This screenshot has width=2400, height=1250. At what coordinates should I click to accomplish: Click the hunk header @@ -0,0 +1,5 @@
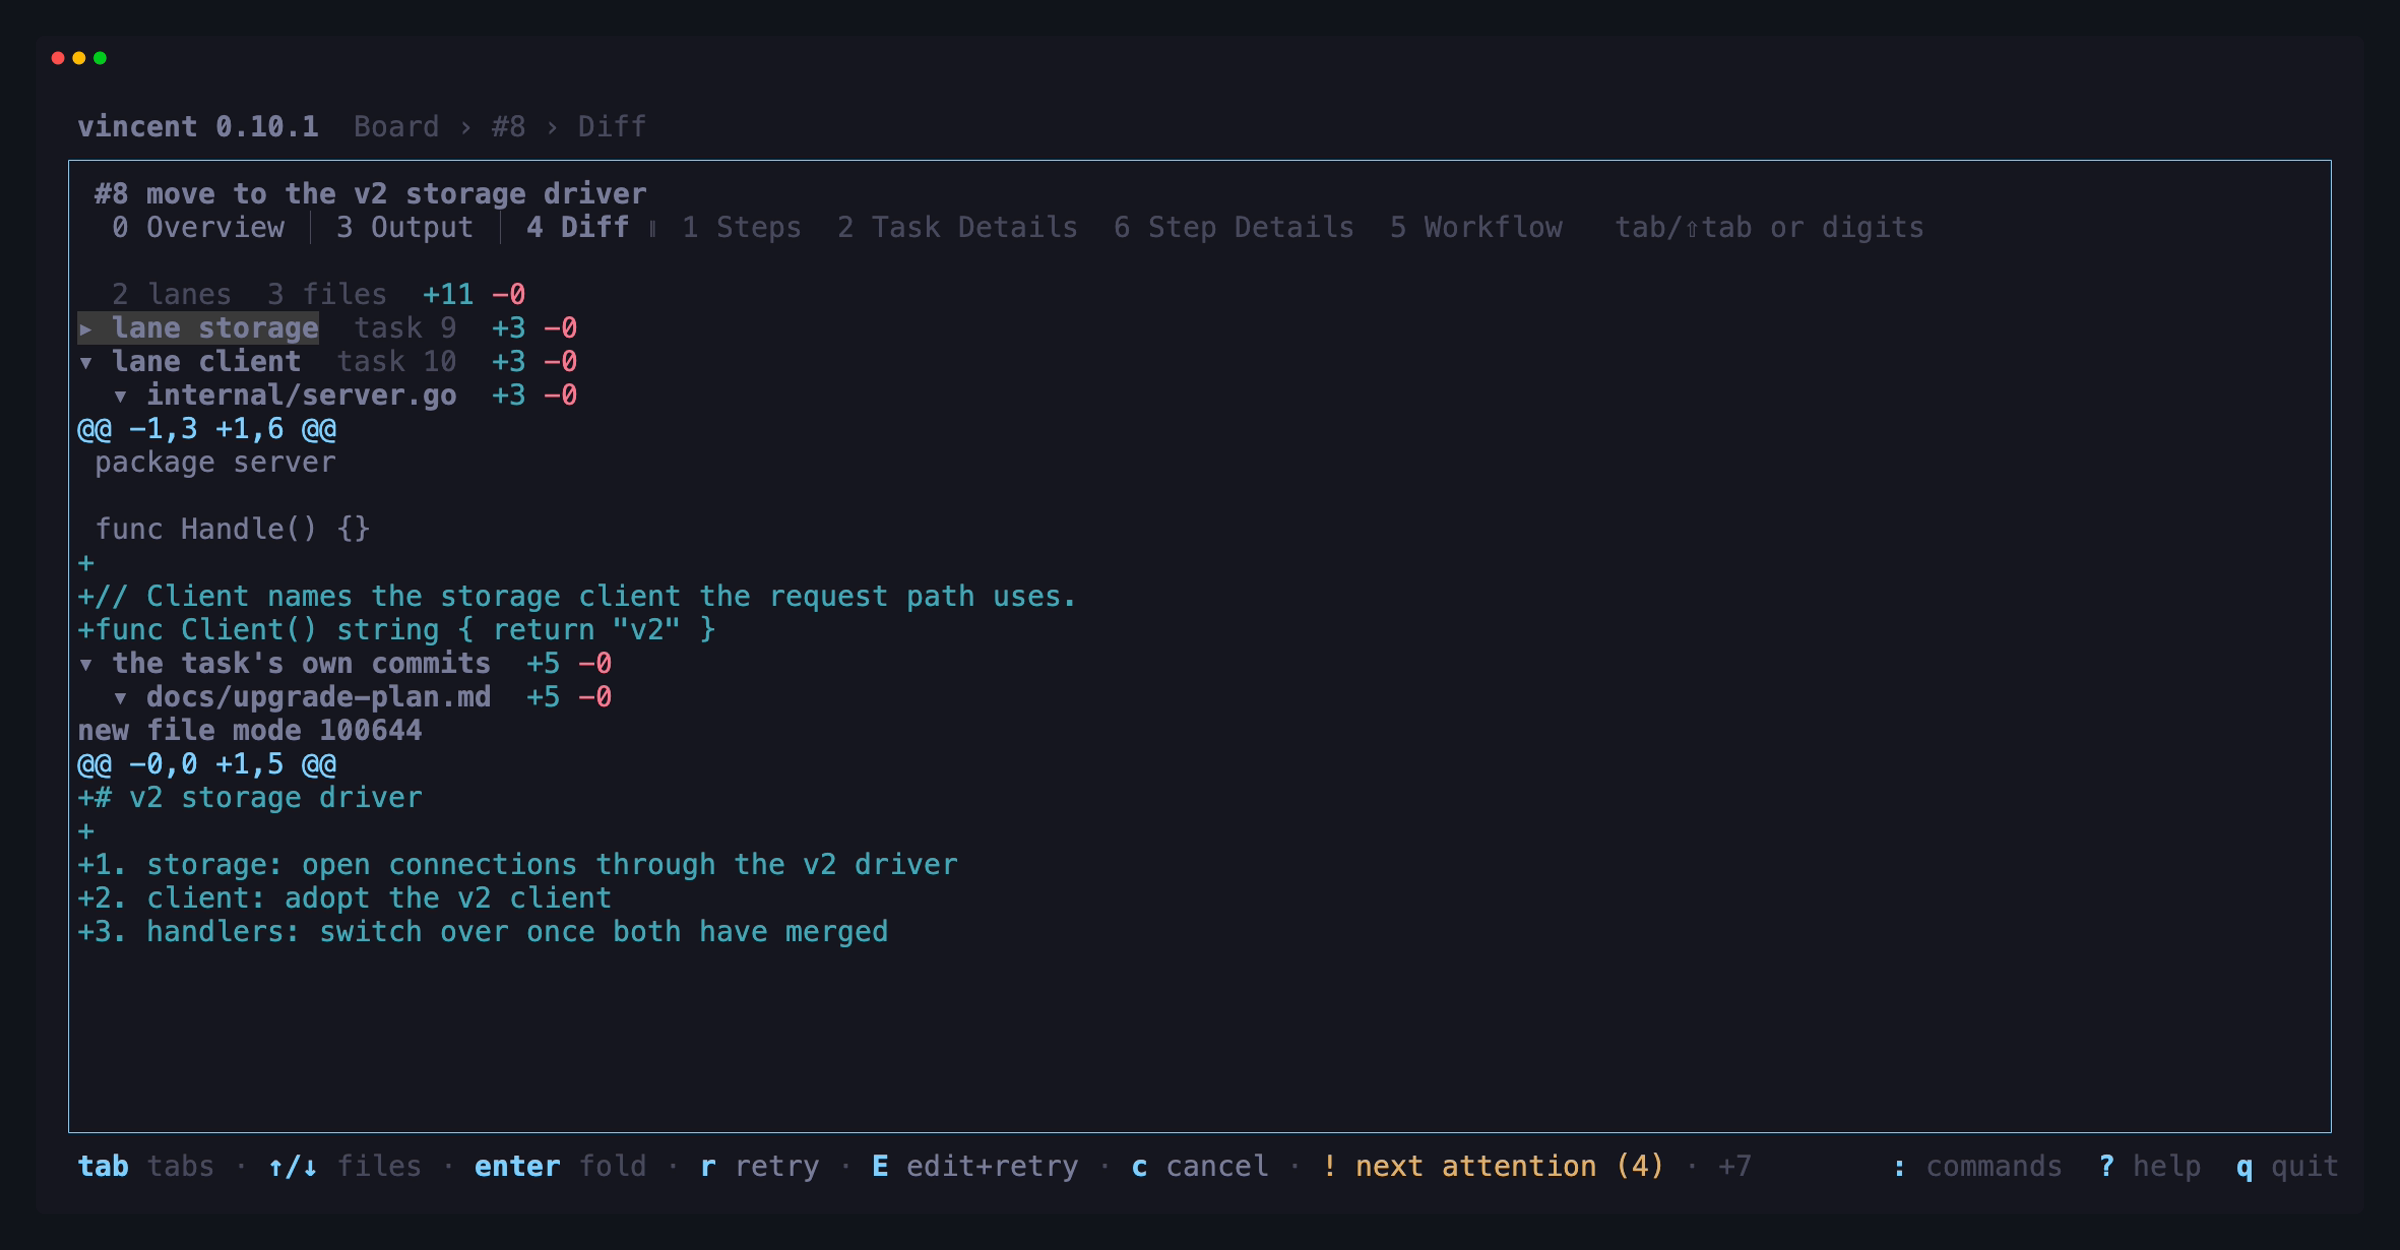click(207, 765)
